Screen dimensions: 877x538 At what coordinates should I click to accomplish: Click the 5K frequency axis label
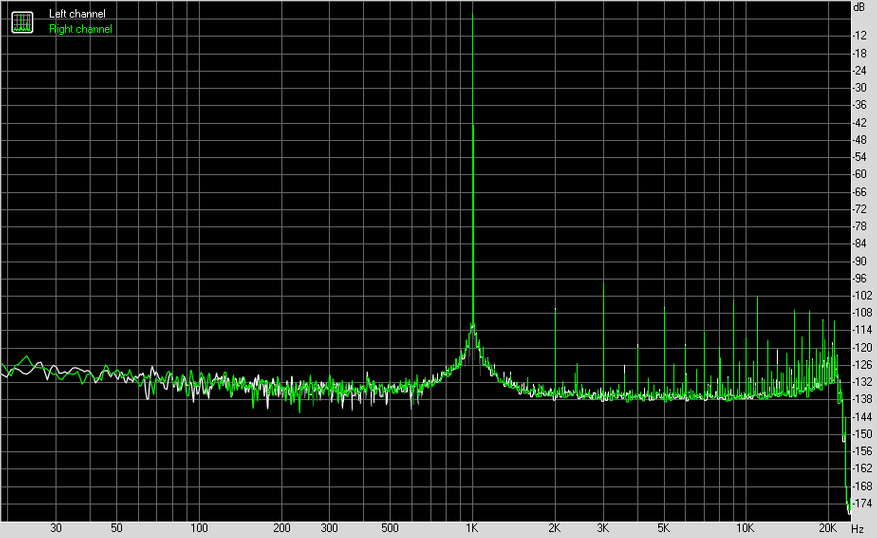tap(663, 528)
